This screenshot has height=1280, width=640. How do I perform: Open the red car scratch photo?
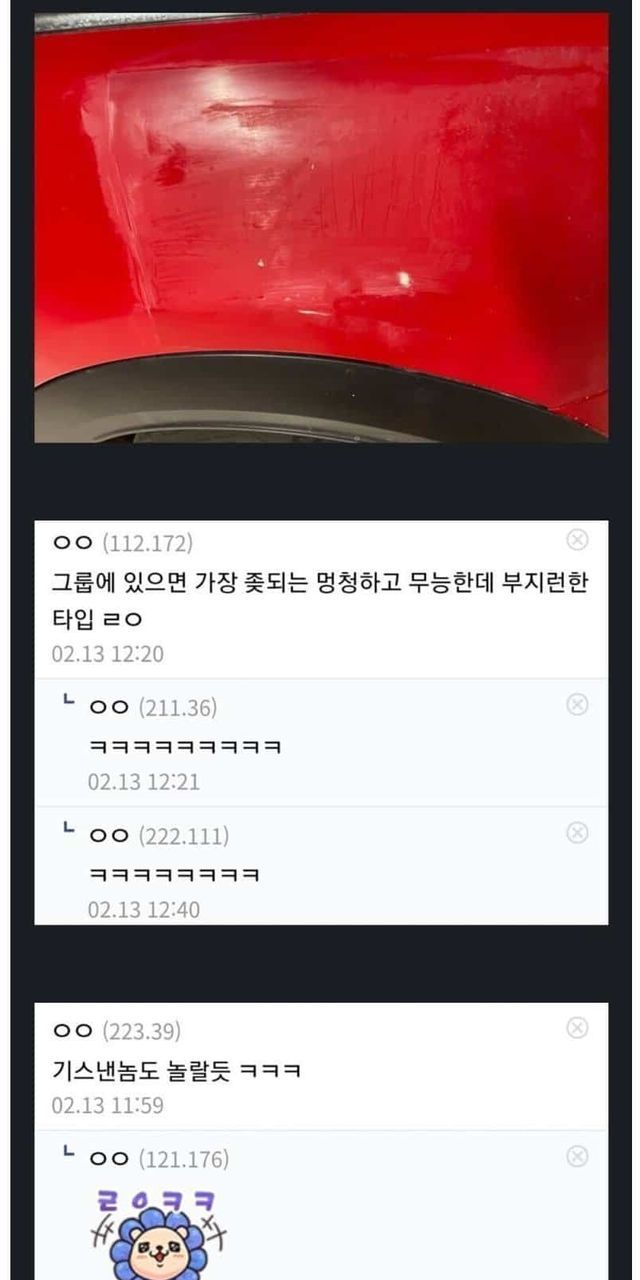[x=321, y=227]
